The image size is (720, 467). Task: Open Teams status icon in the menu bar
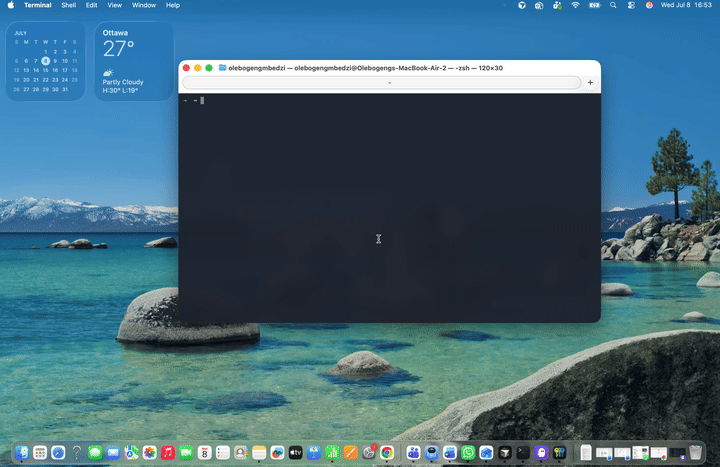[557, 5]
